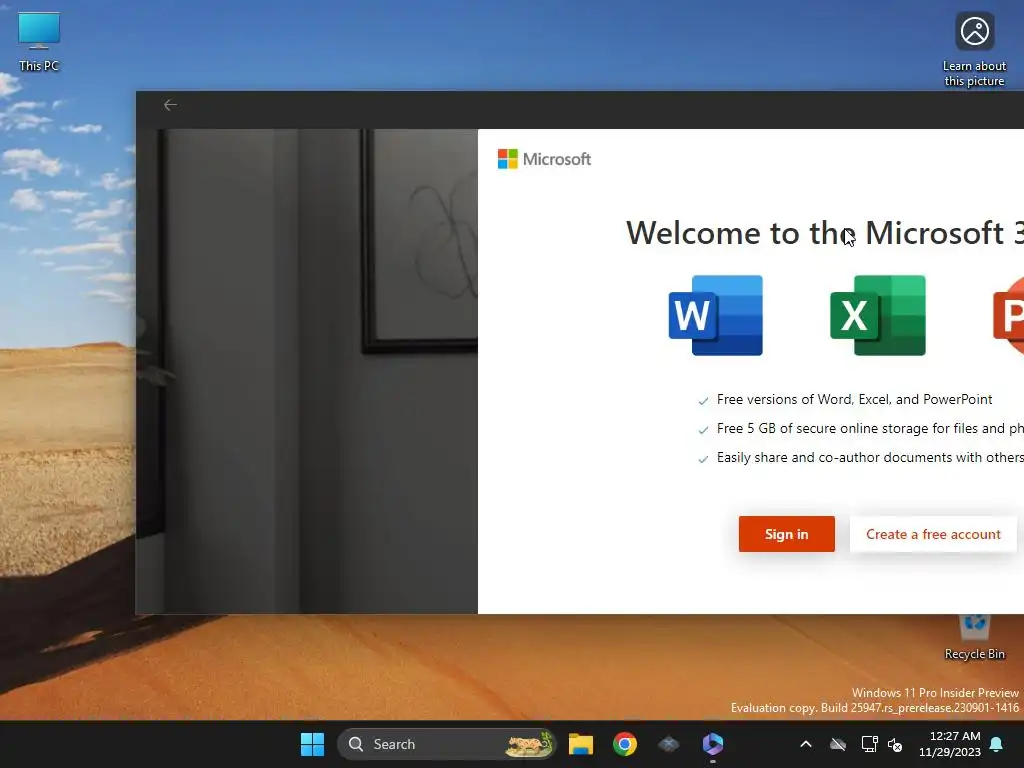Open Learn about this picture icon

(974, 49)
